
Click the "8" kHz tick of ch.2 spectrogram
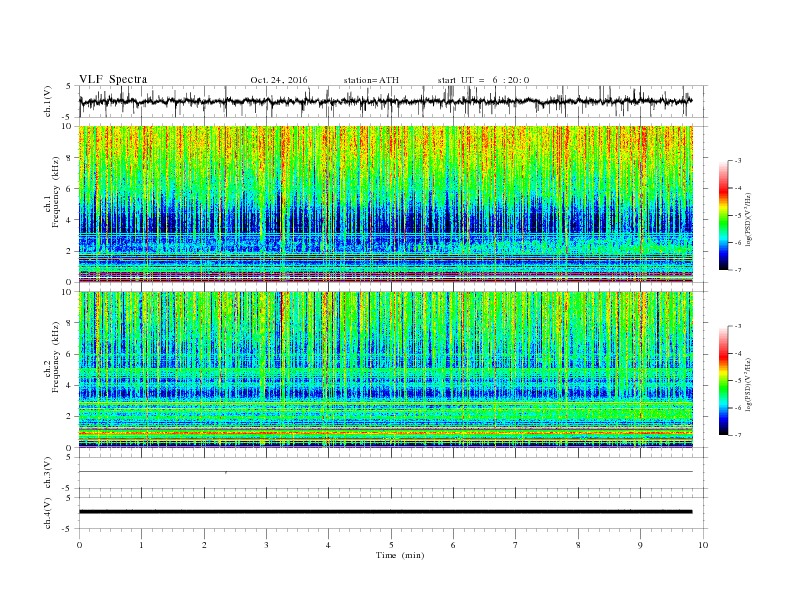click(70, 323)
